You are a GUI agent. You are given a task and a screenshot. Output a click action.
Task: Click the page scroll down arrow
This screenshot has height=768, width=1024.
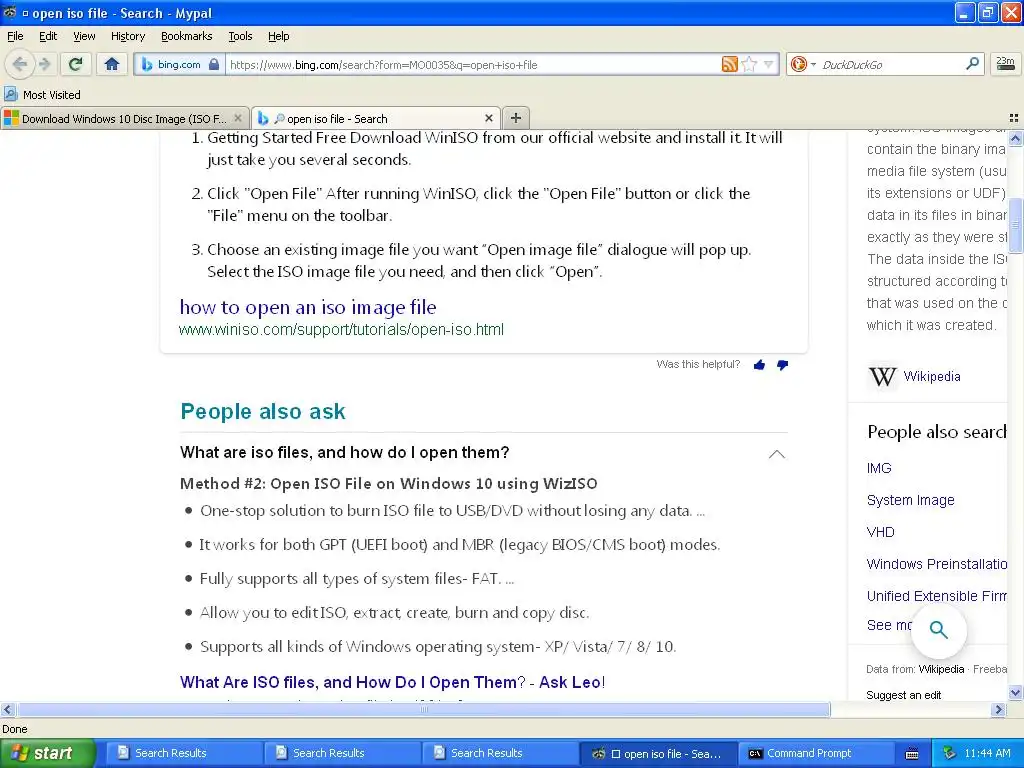(1015, 692)
